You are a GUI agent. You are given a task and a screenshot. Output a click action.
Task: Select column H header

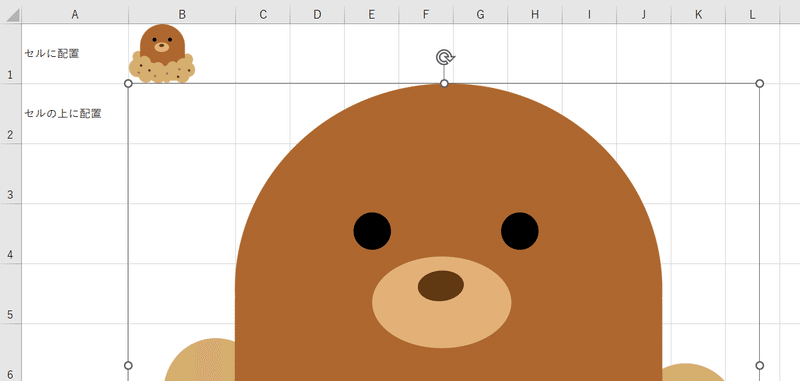pos(535,15)
